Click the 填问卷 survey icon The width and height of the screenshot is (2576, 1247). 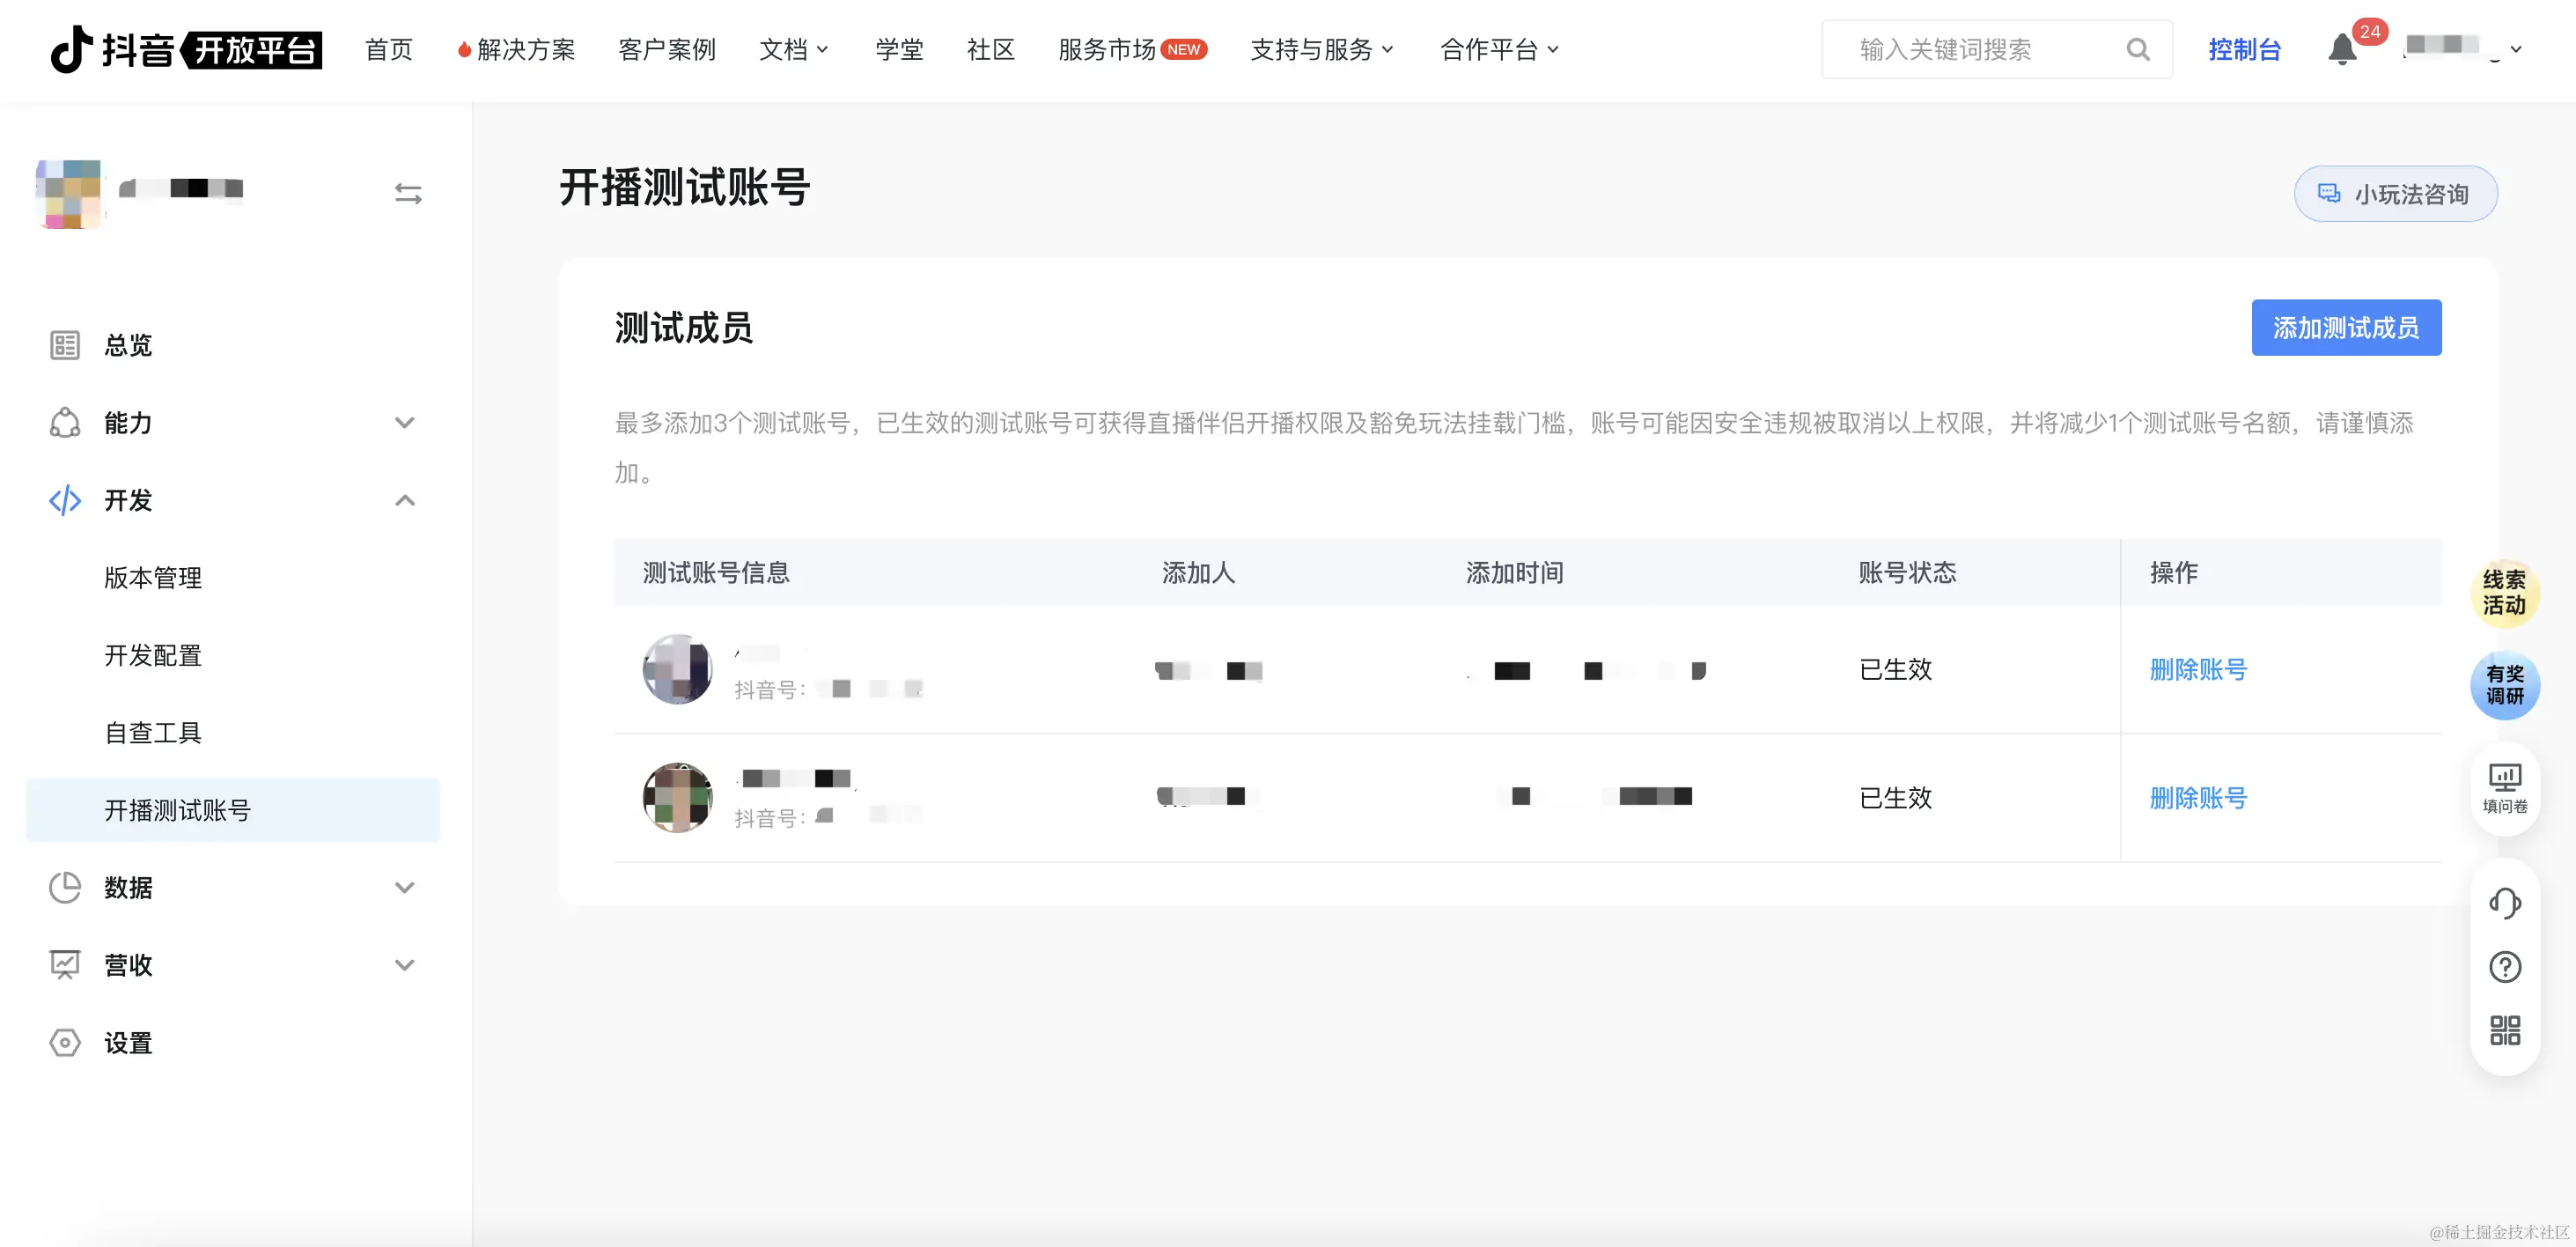(2504, 787)
